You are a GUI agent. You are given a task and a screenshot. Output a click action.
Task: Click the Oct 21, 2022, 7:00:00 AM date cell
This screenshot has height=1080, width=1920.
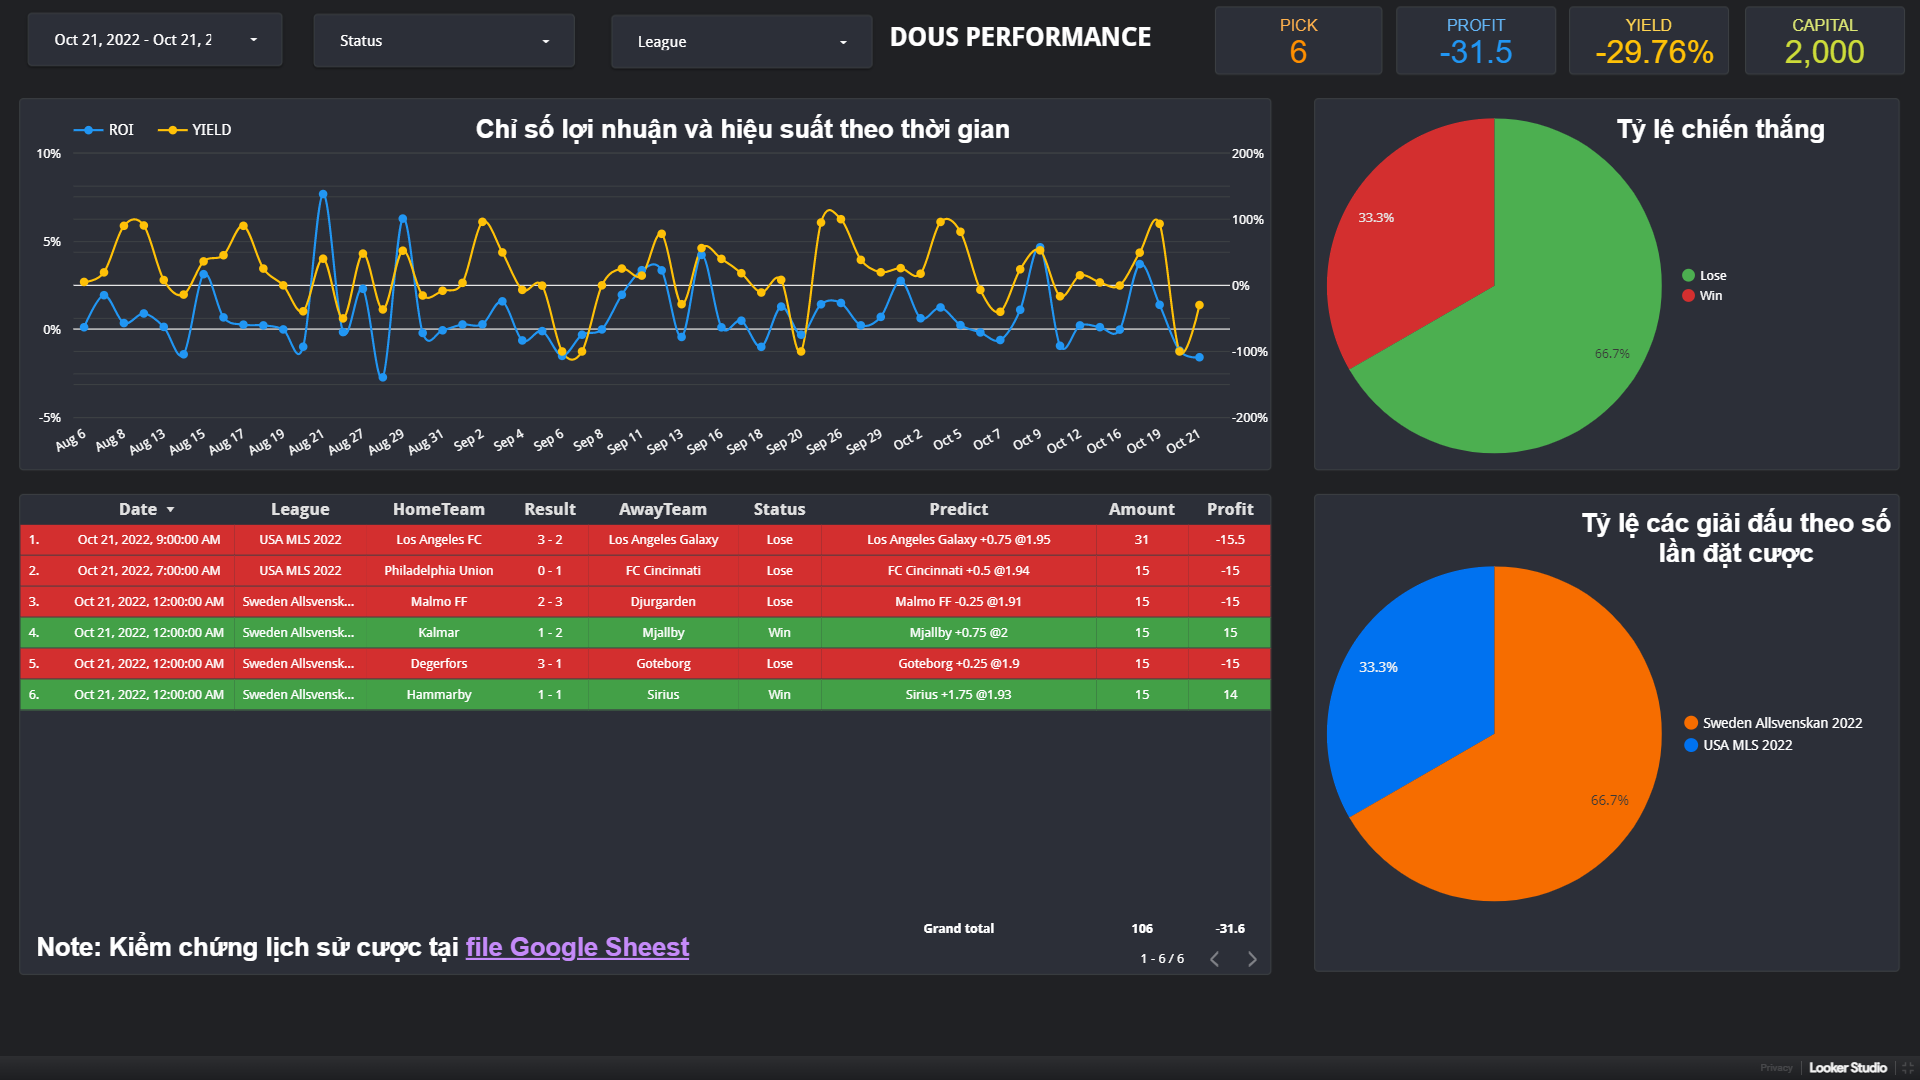[x=149, y=571]
